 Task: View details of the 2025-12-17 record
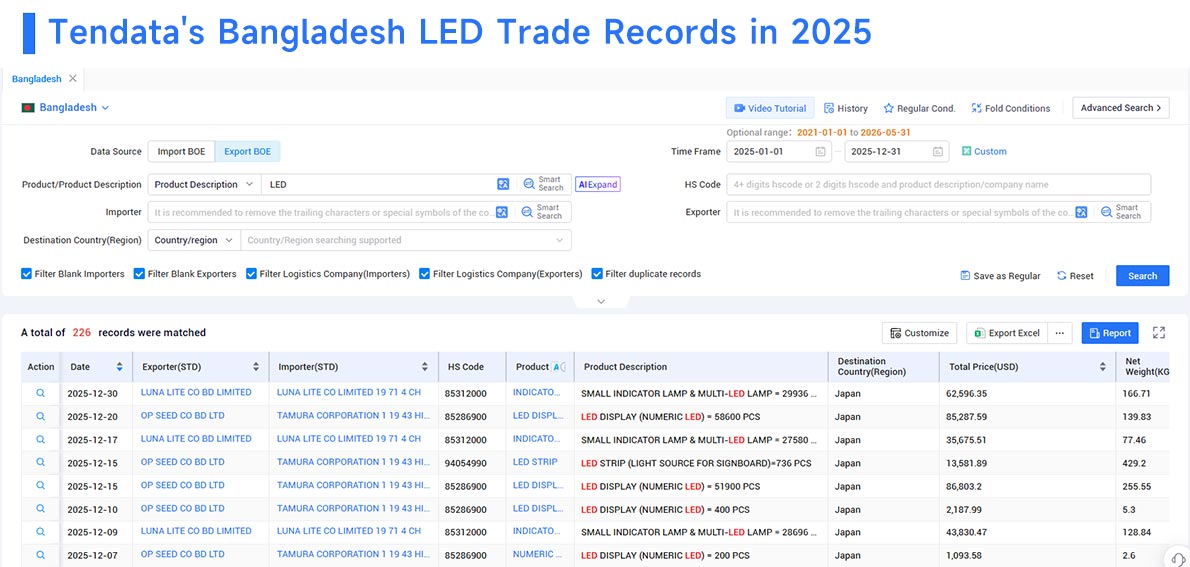[40, 439]
